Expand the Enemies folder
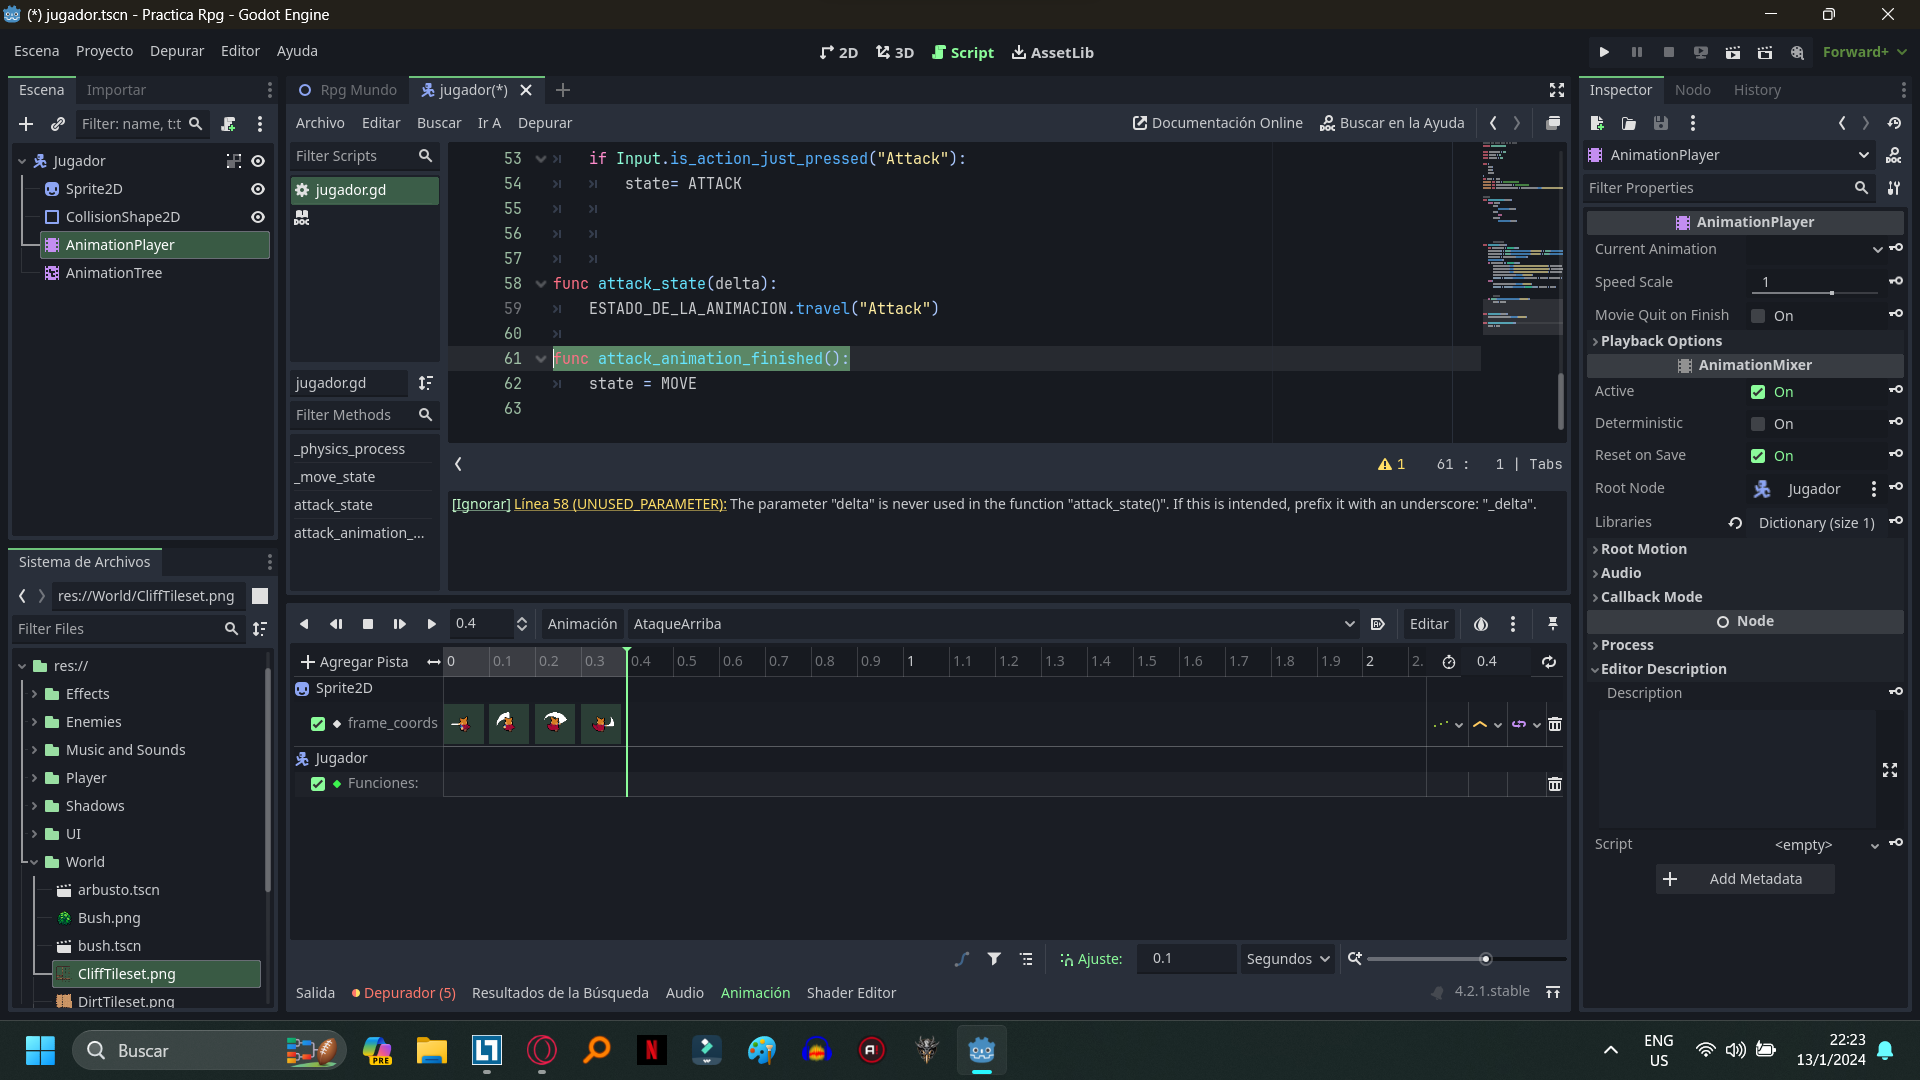1920x1080 pixels. tap(35, 722)
